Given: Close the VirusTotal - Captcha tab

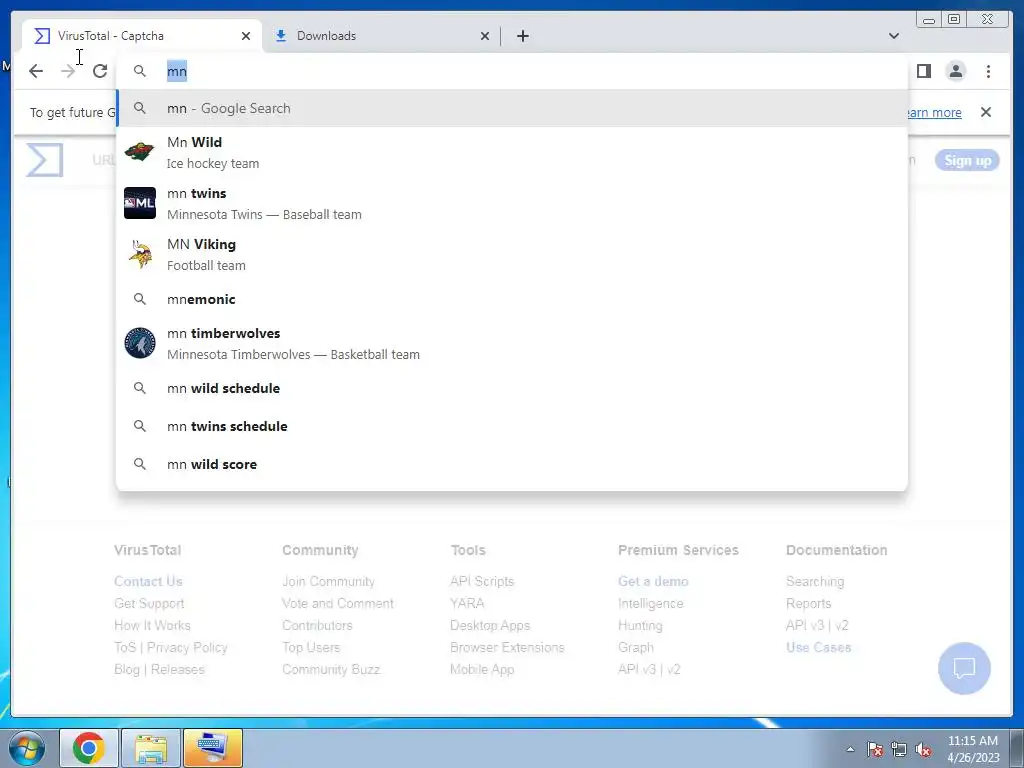Looking at the screenshot, I should tap(246, 36).
